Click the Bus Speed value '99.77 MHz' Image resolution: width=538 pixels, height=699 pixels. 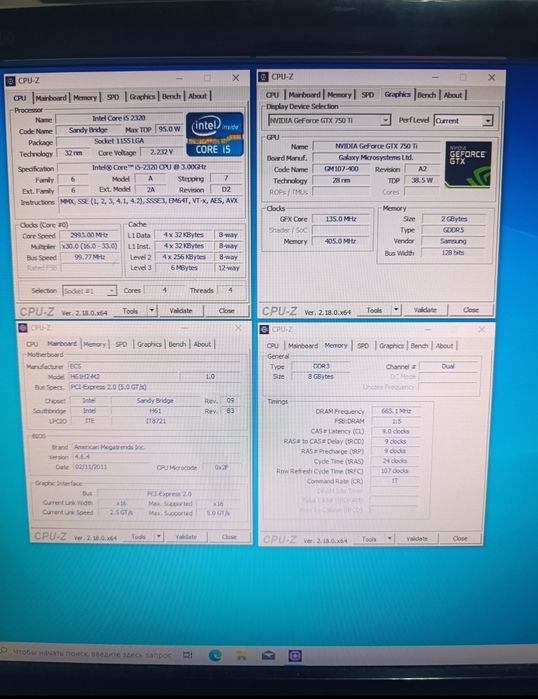click(89, 257)
